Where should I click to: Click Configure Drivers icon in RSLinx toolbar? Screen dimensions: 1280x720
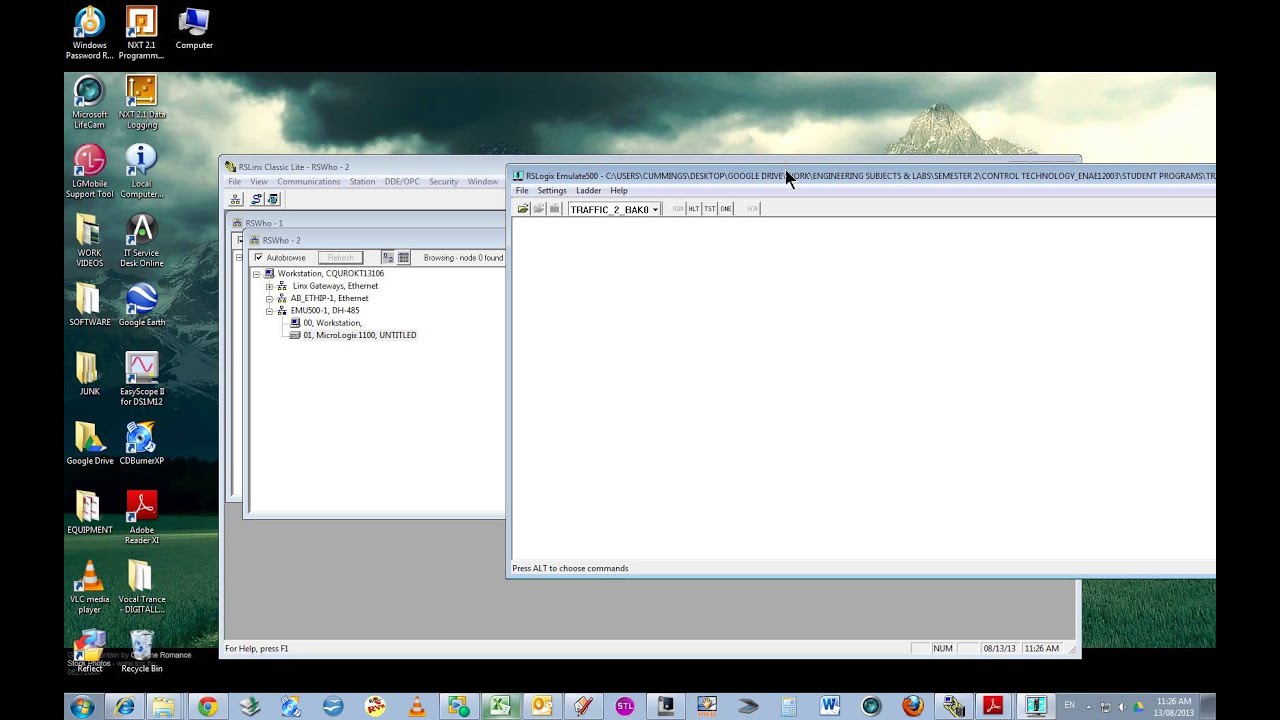click(x=257, y=199)
